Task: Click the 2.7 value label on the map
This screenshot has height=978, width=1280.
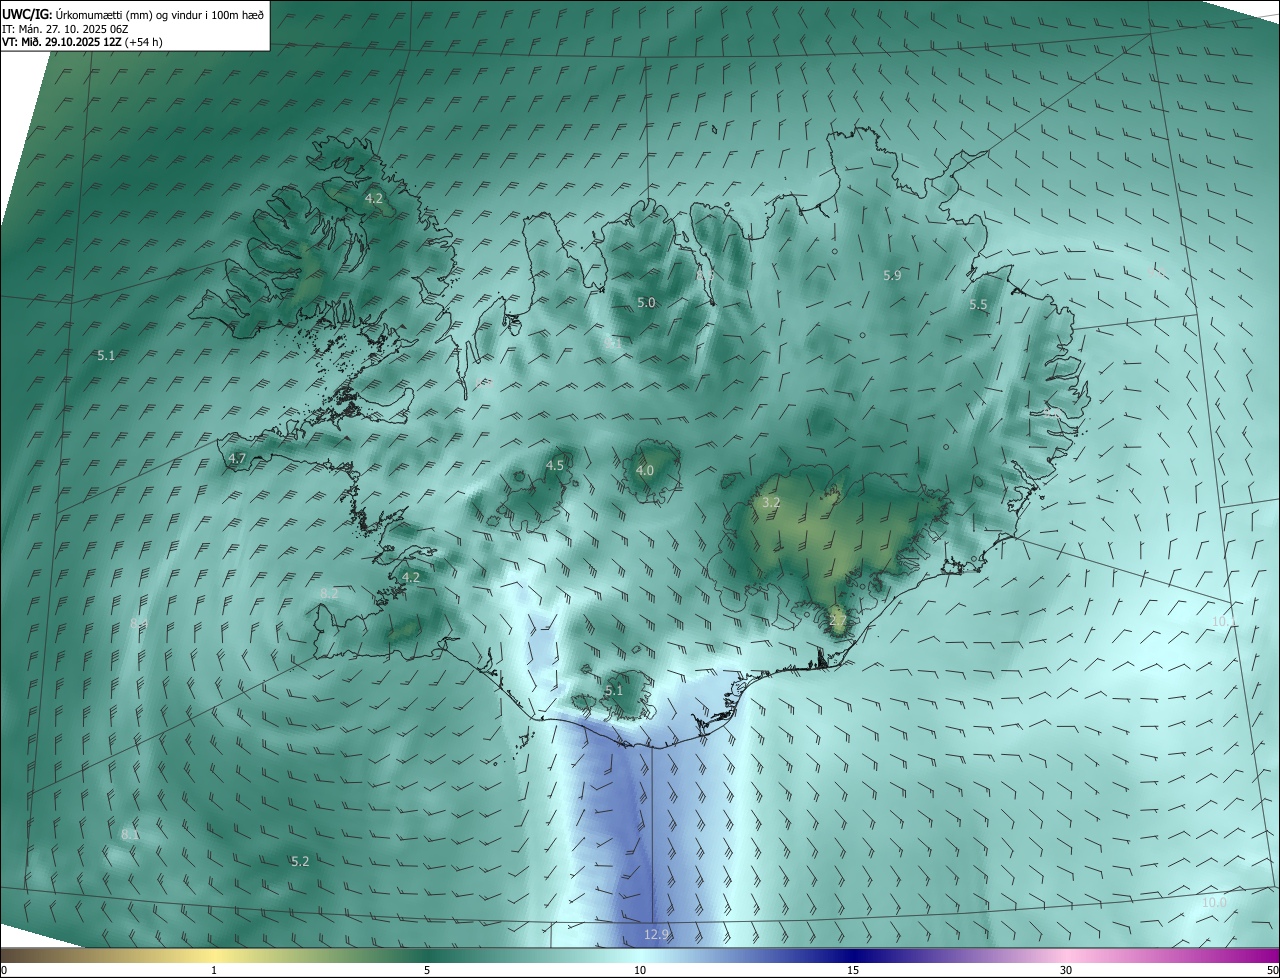Action: [838, 620]
